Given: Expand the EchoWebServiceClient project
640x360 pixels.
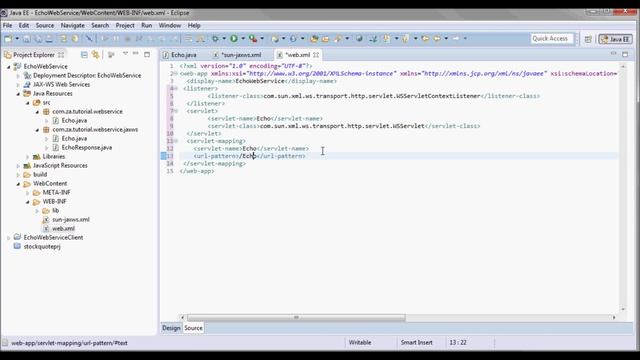Looking at the screenshot, I should (x=9, y=238).
